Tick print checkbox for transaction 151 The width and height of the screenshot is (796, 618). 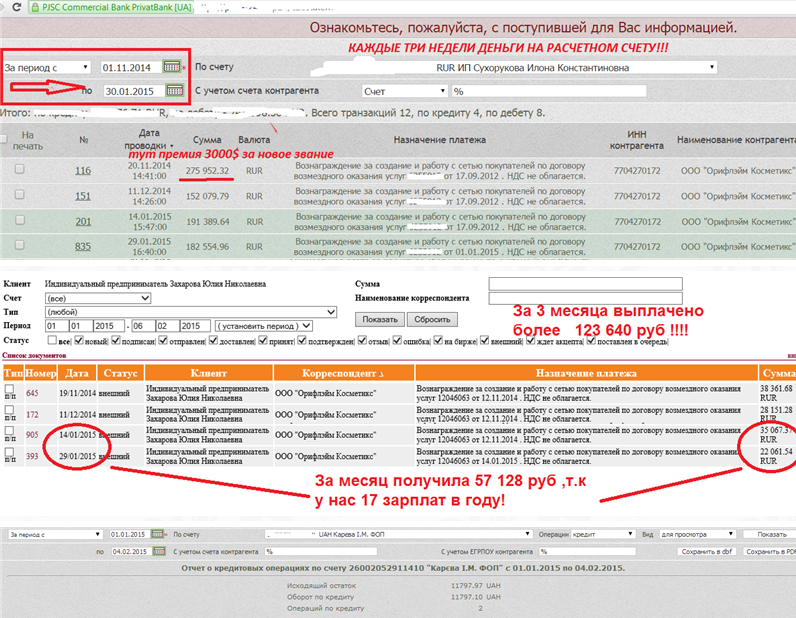pos(19,194)
